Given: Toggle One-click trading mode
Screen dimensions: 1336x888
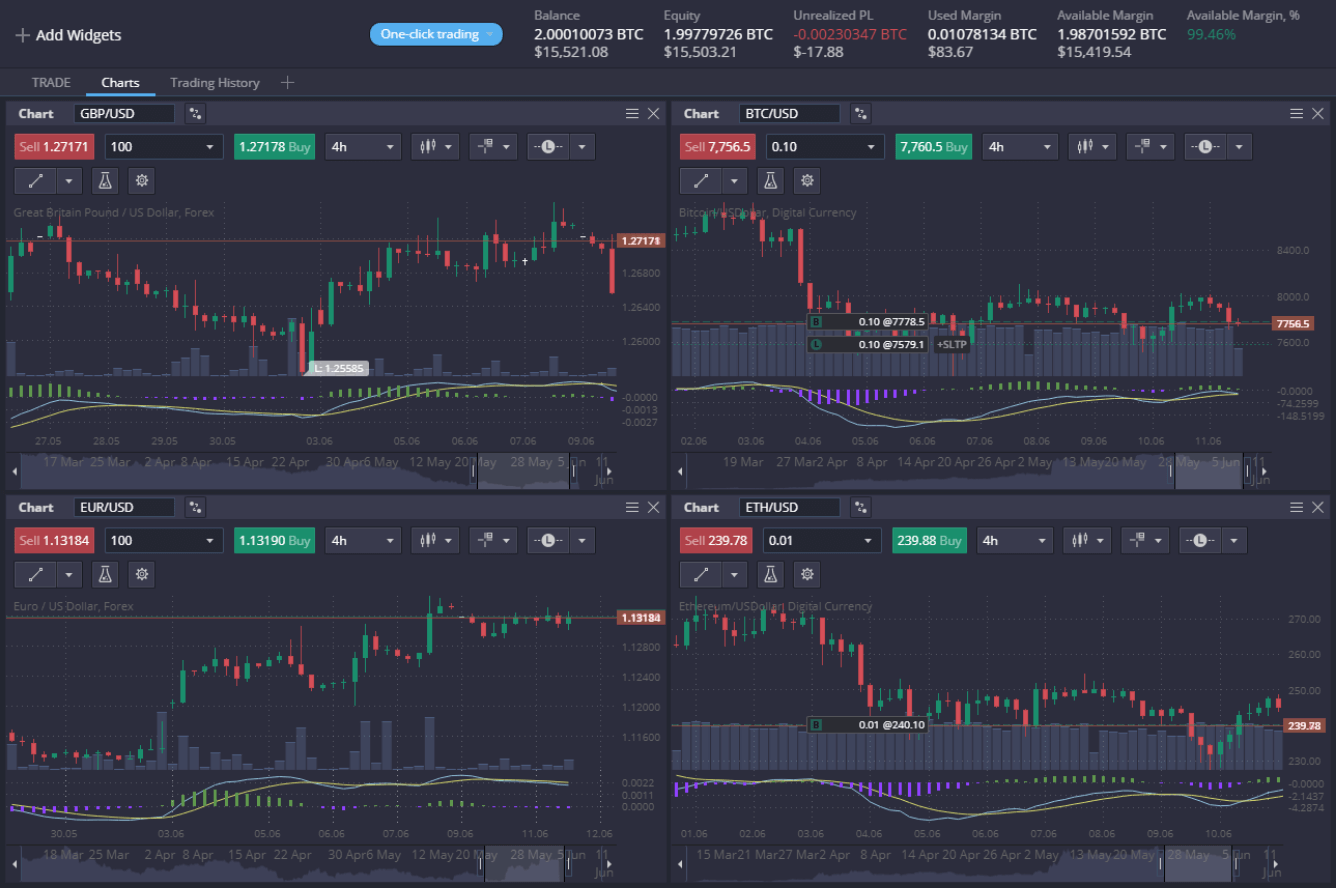Looking at the screenshot, I should coord(436,34).
